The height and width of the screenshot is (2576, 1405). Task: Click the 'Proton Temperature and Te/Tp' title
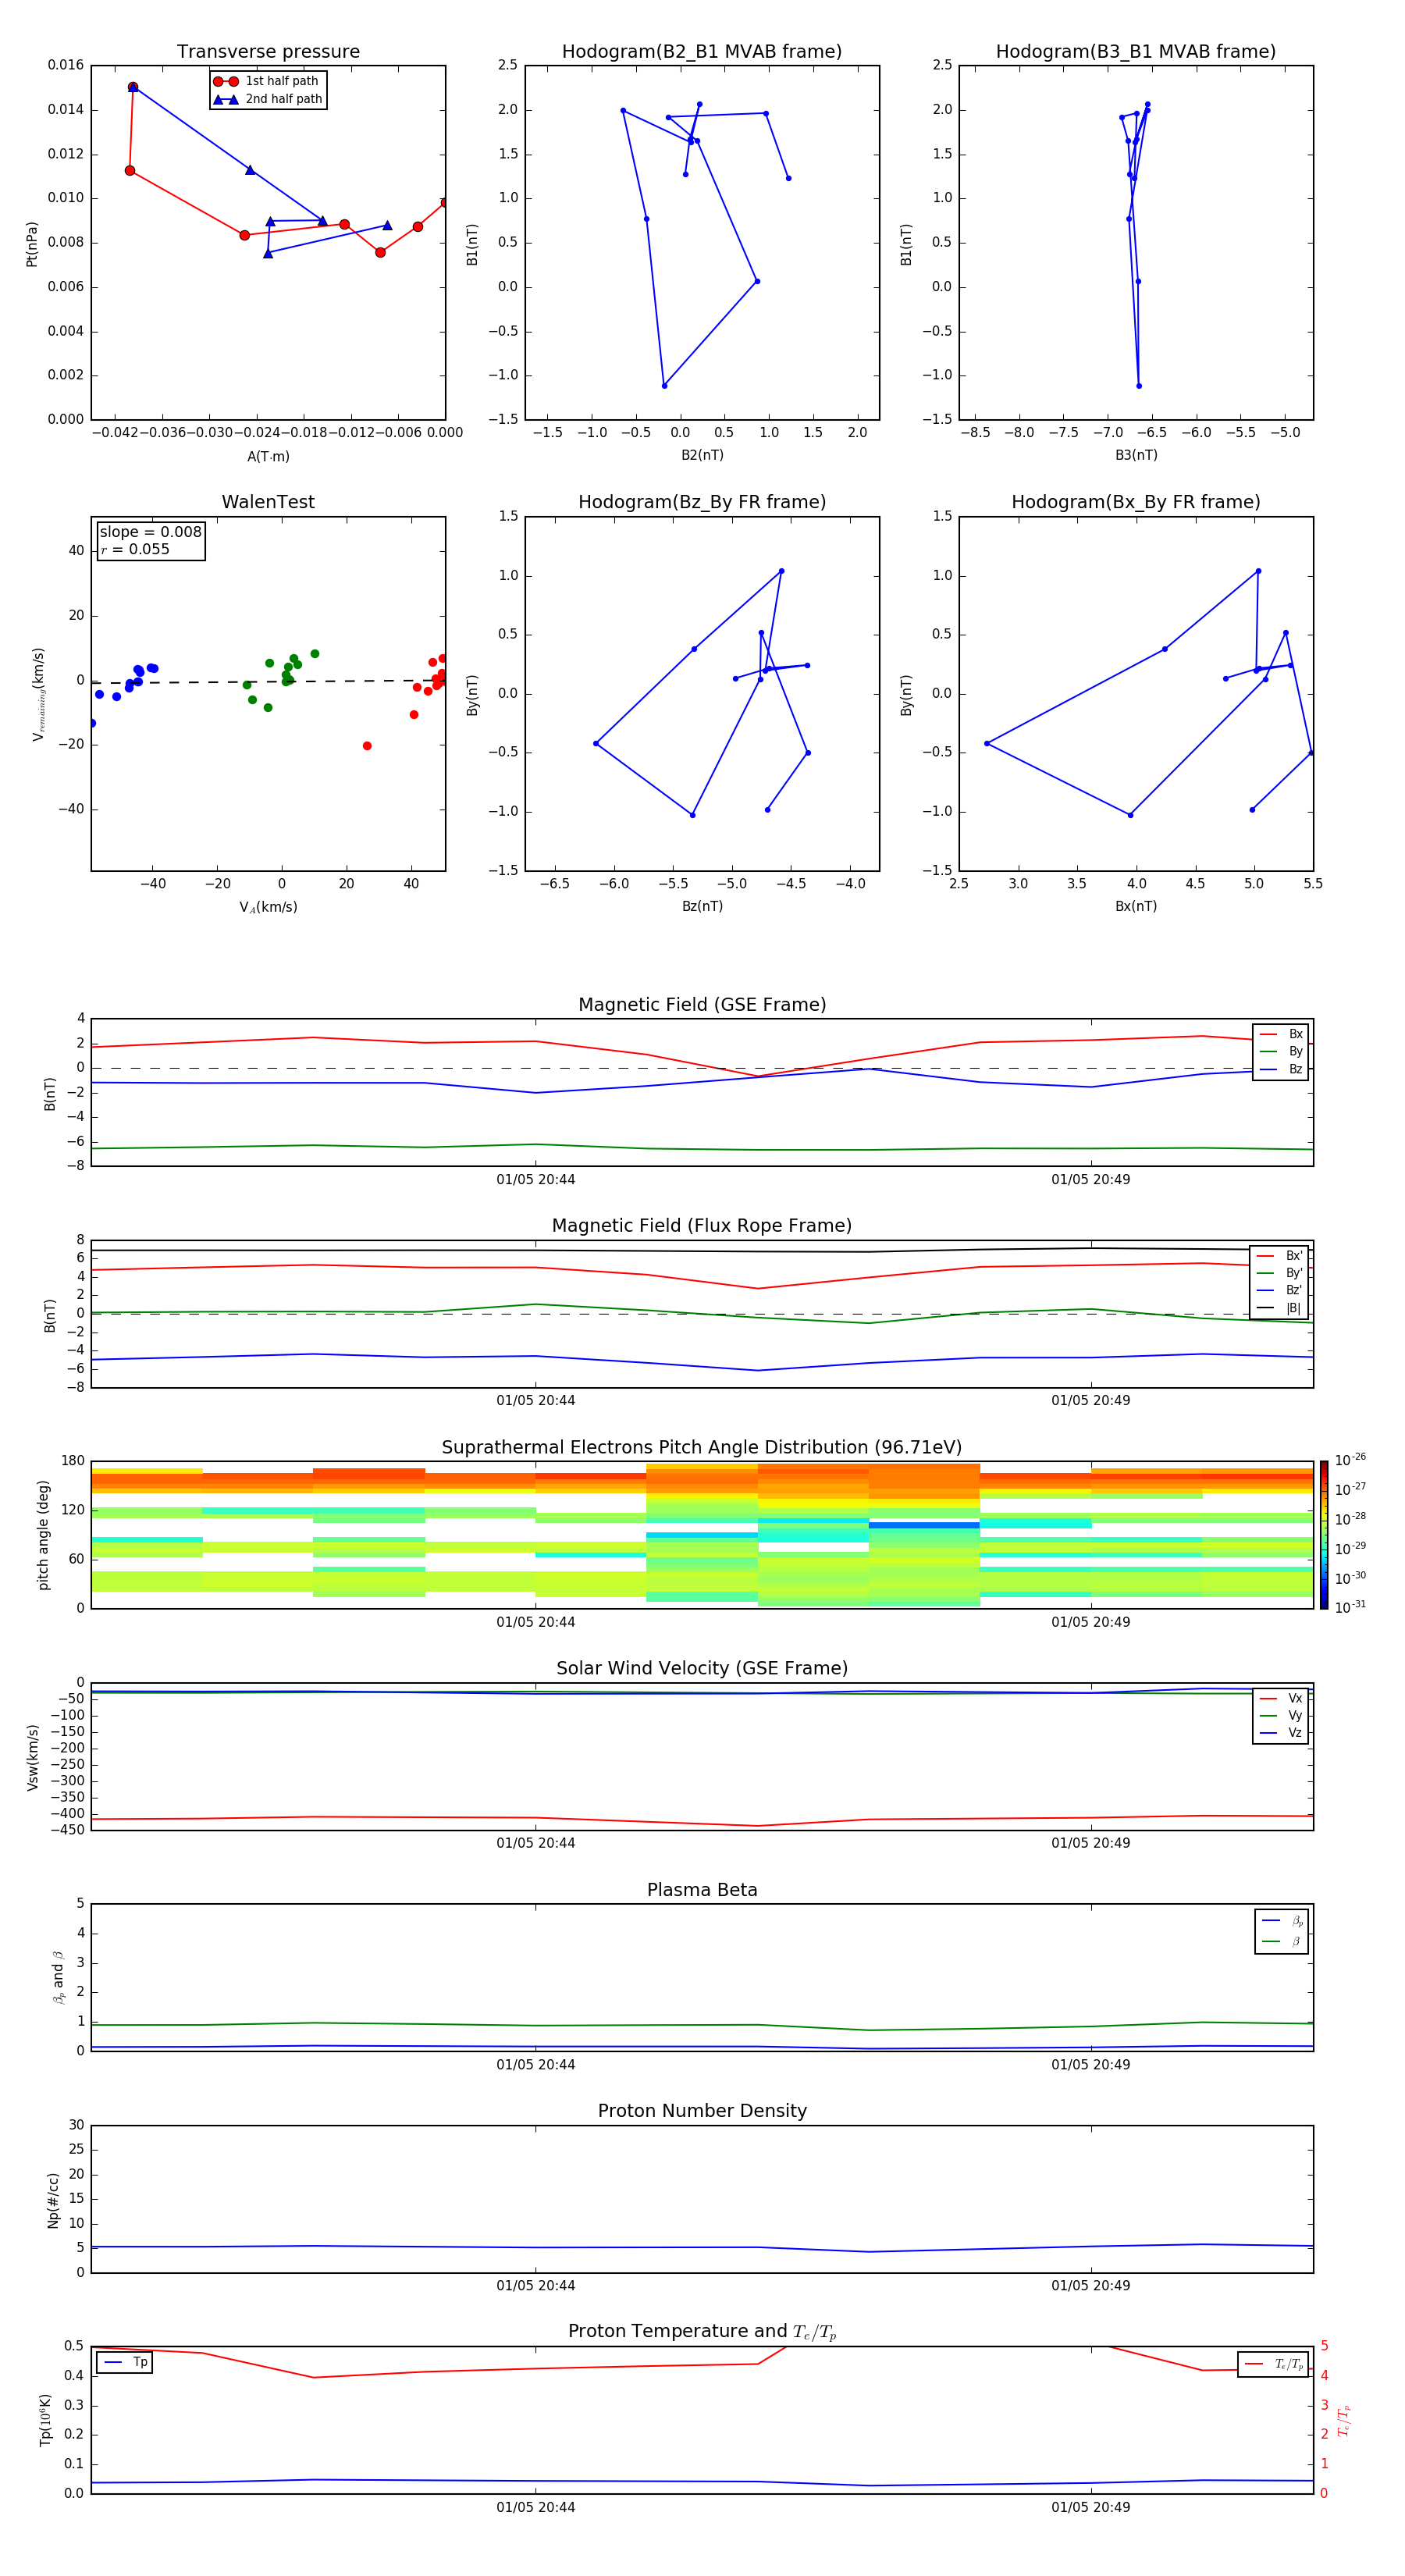702,2331
